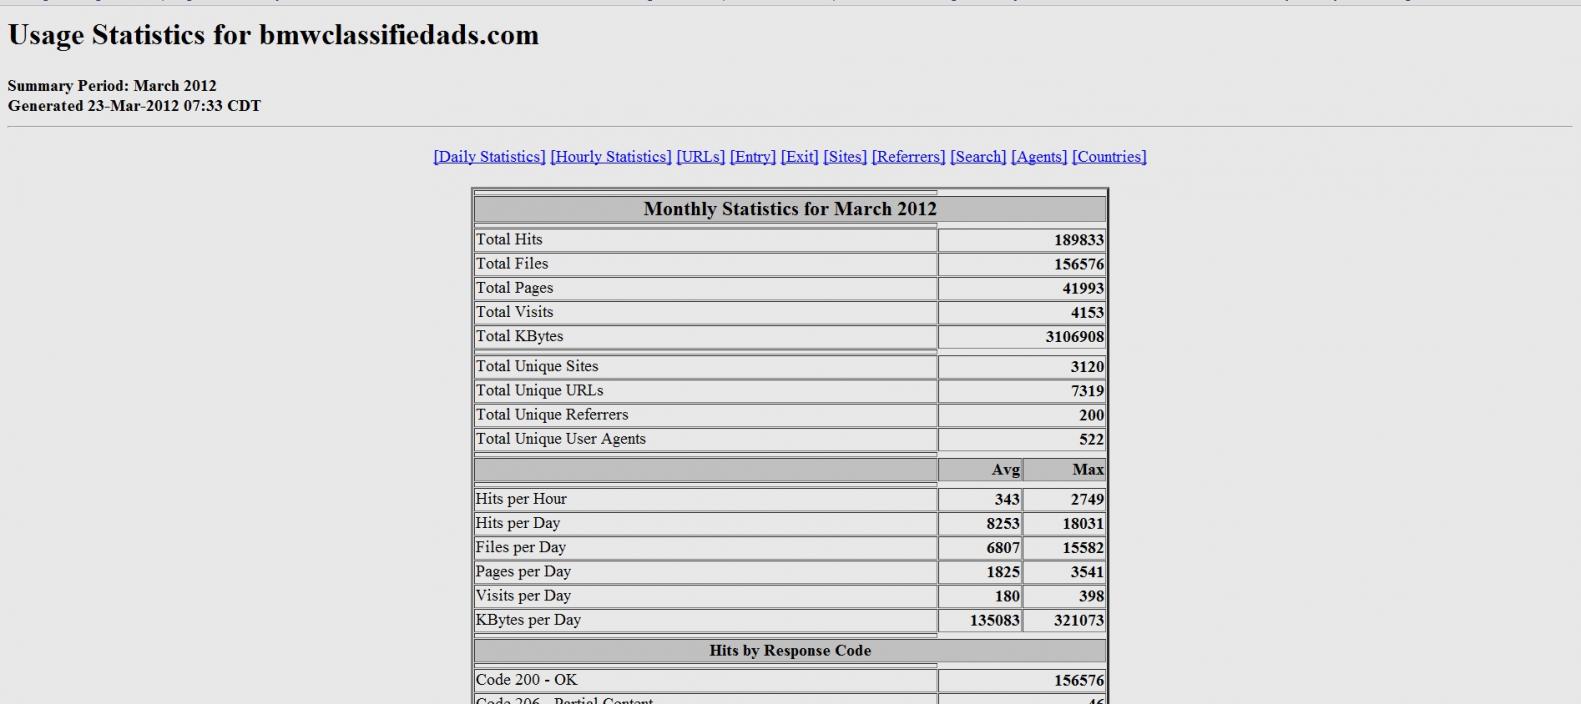Click the 'Hits by Response Code' header
Viewport: 1581px width, 704px height.
tap(790, 651)
